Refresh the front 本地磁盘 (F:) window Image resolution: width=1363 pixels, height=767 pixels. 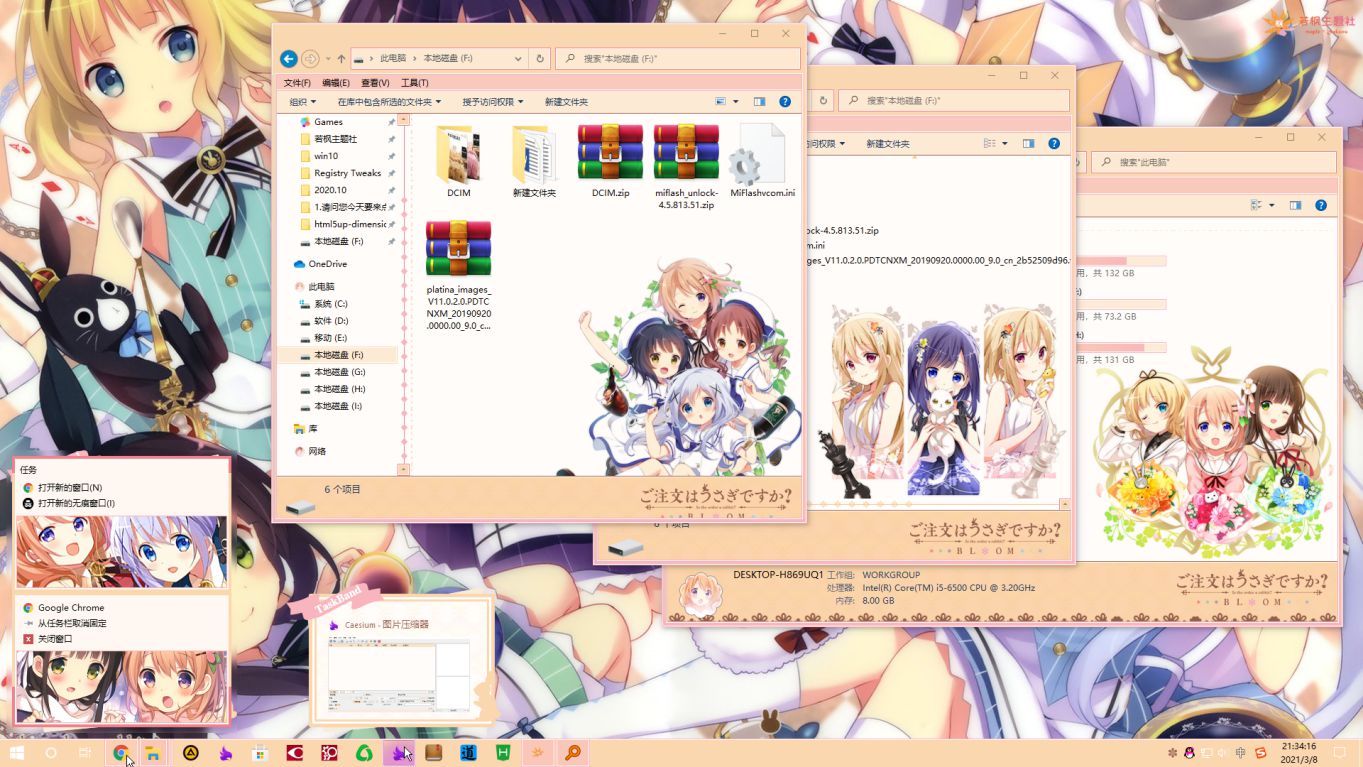(540, 59)
